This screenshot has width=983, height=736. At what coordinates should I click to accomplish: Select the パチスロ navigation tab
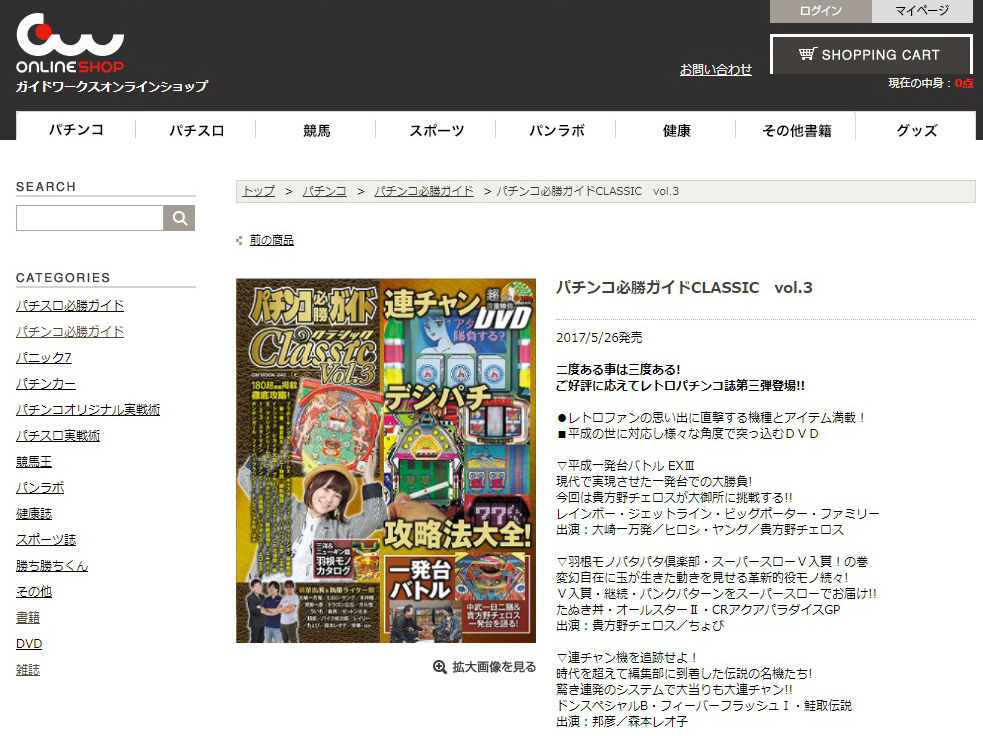(x=196, y=130)
